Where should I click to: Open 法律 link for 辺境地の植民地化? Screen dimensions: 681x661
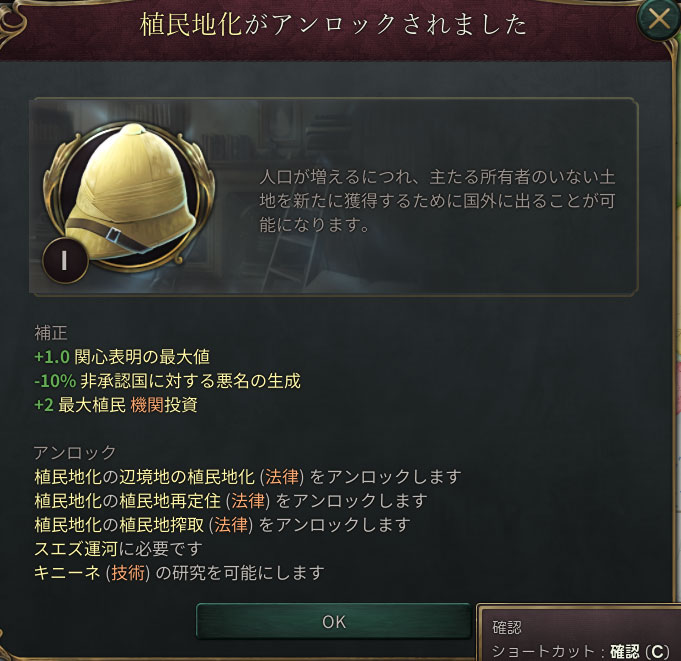(282, 476)
